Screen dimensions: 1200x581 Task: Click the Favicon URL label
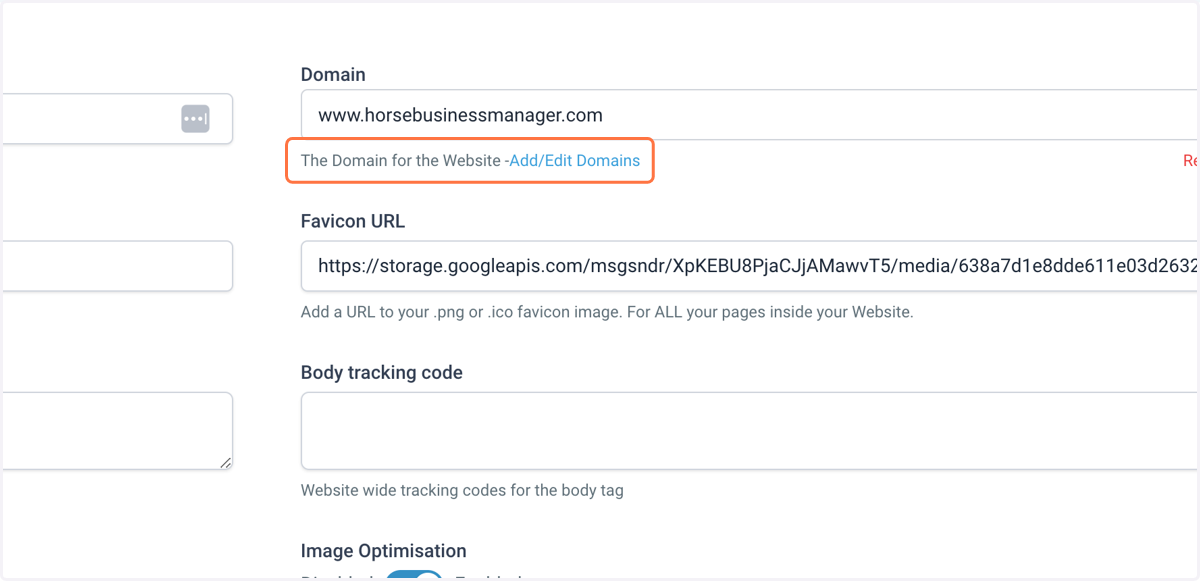(x=353, y=222)
